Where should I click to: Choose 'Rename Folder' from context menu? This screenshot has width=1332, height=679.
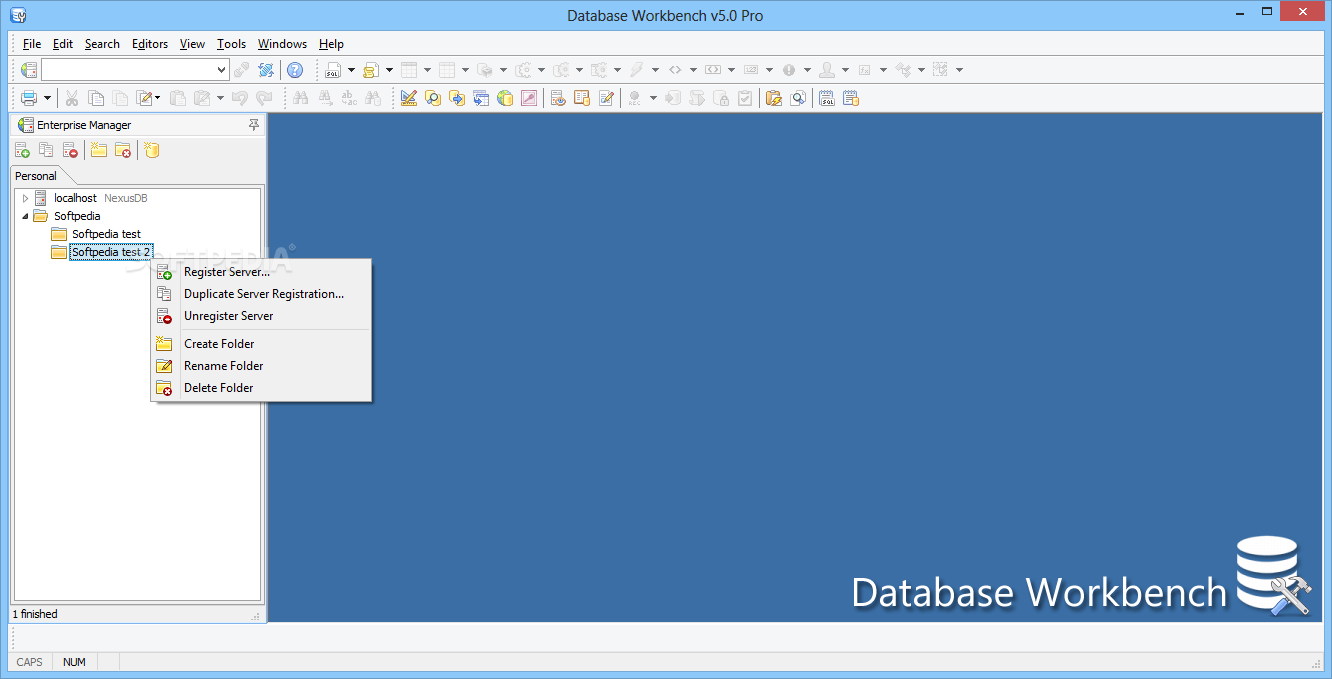[x=261, y=366]
